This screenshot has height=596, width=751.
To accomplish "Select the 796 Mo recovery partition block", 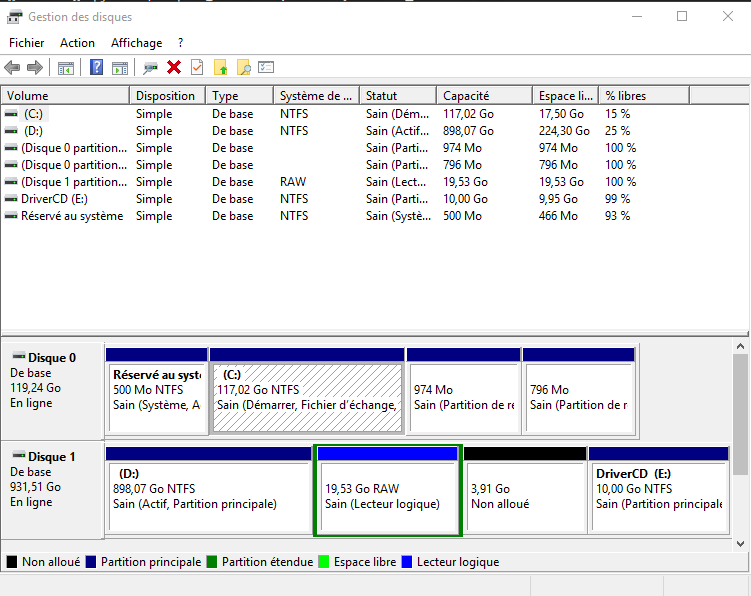I will (579, 391).
